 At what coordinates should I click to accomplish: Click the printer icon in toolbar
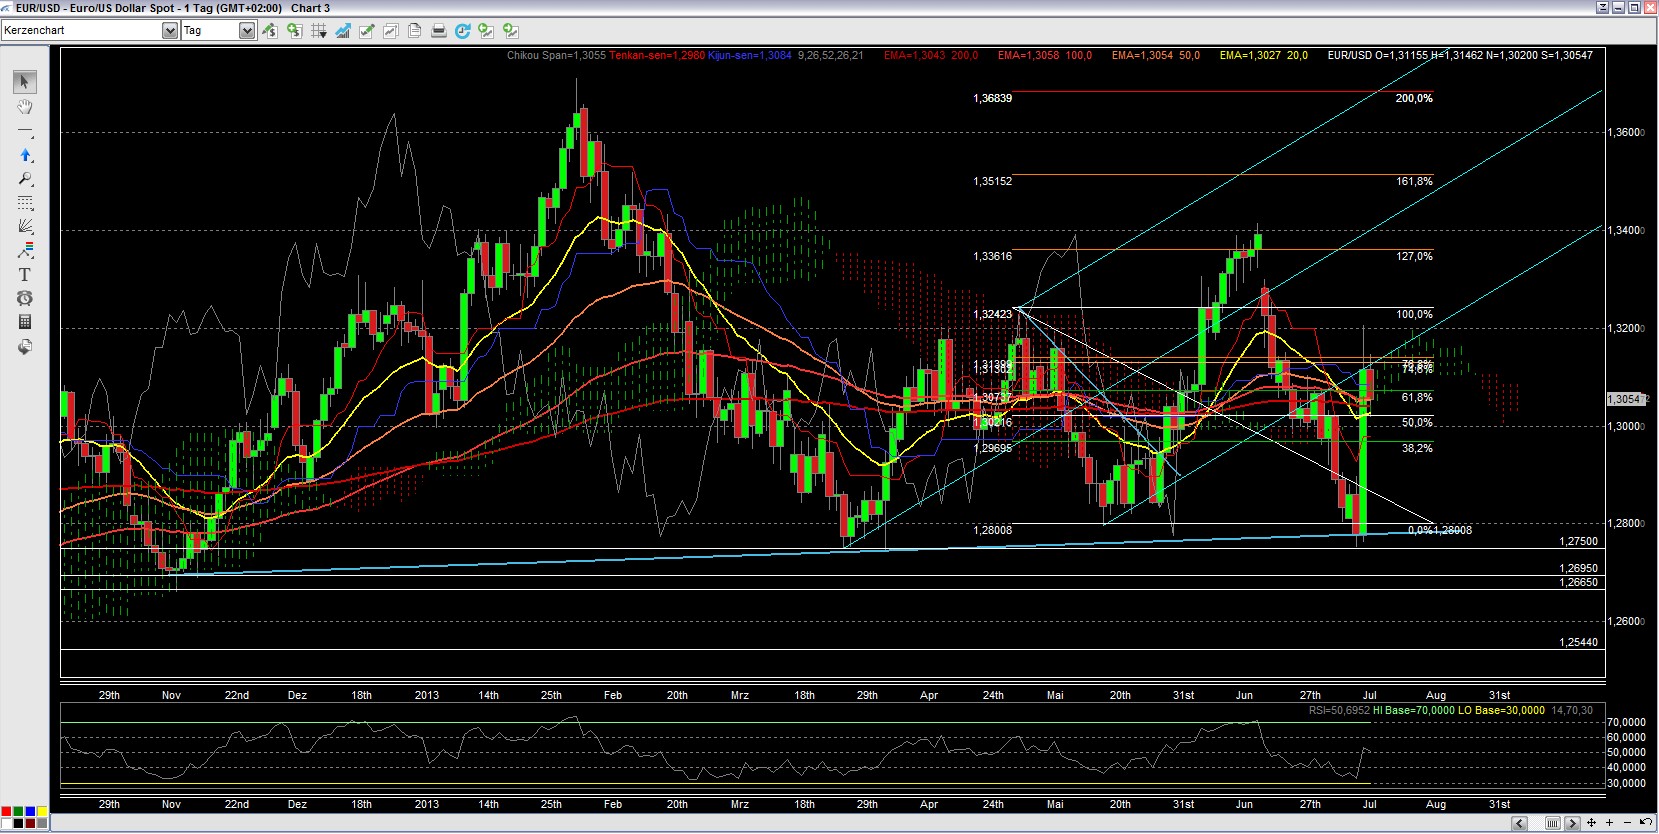pos(438,31)
